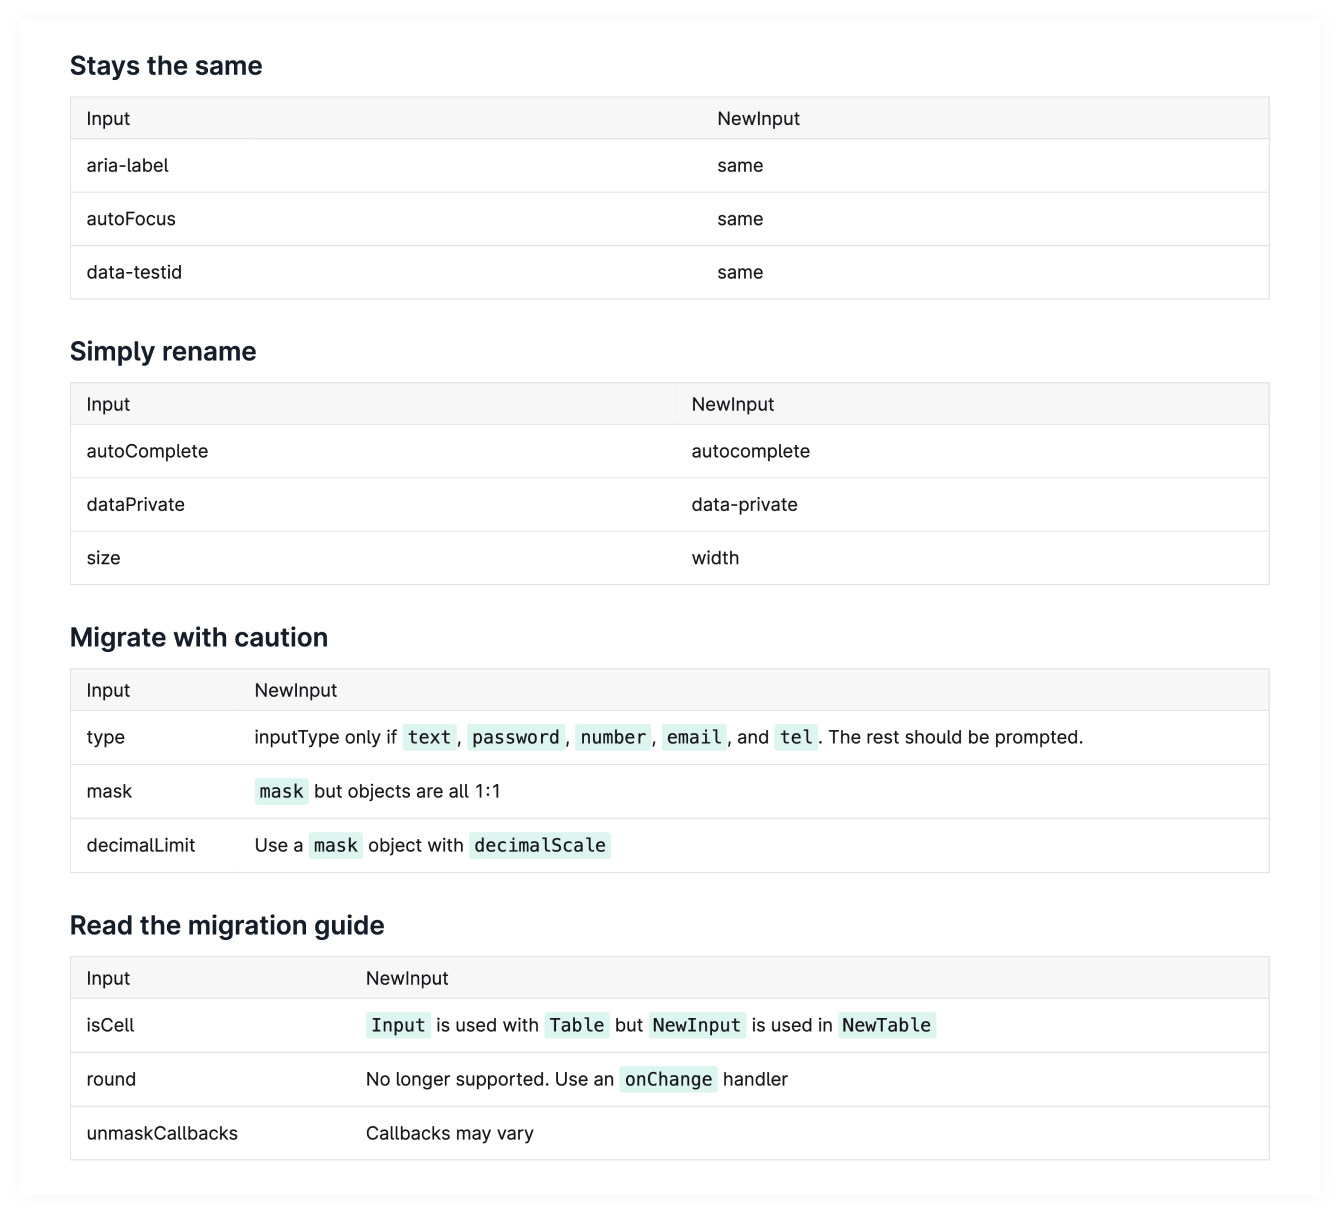Select the 'Simply rename' section title
1340x1215 pixels.
tap(163, 351)
